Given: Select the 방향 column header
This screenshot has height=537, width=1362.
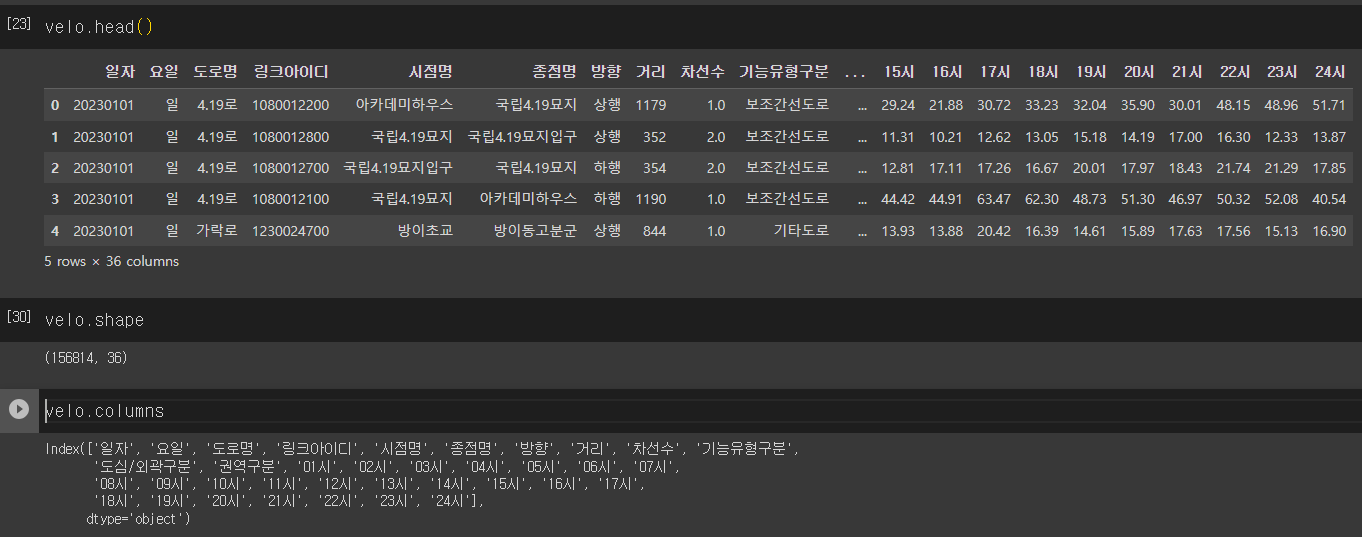Looking at the screenshot, I should 606,72.
